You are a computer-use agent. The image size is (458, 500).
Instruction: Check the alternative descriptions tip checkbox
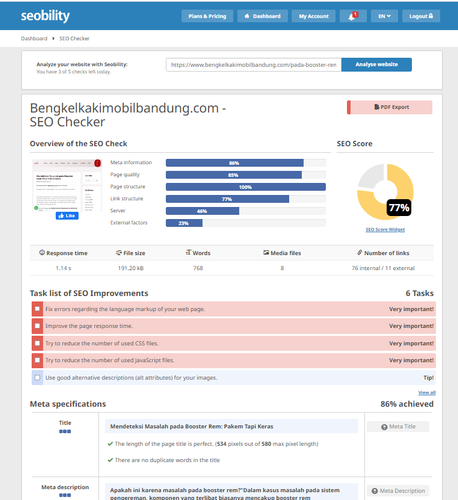tap(37, 377)
